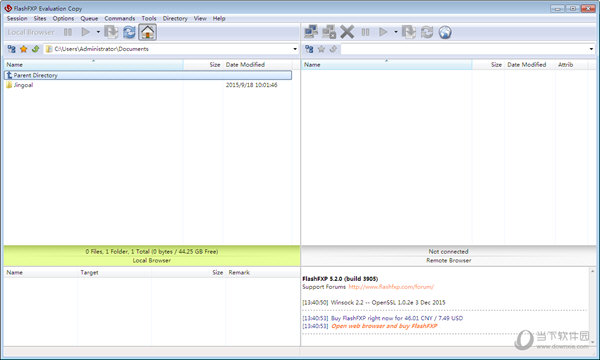Viewport: 600px width, 360px height.
Task: Click the queue Target column header
Action: coord(114,272)
